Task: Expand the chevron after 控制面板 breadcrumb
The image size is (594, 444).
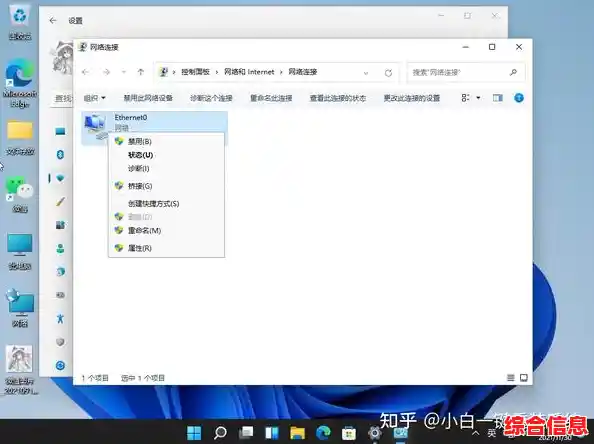Action: 217,72
